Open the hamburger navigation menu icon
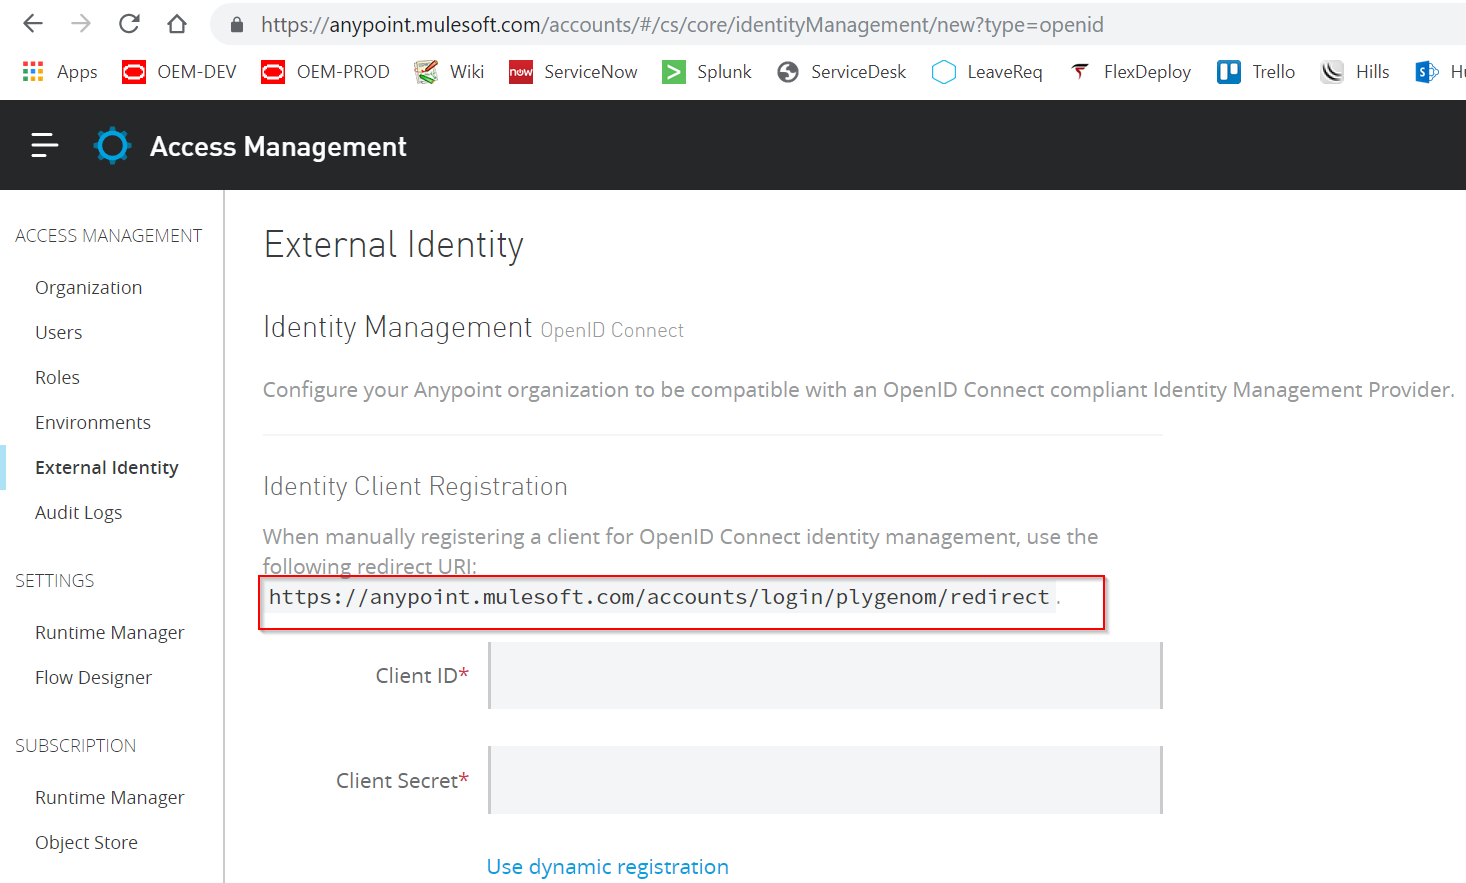The width and height of the screenshot is (1466, 883). (x=44, y=146)
